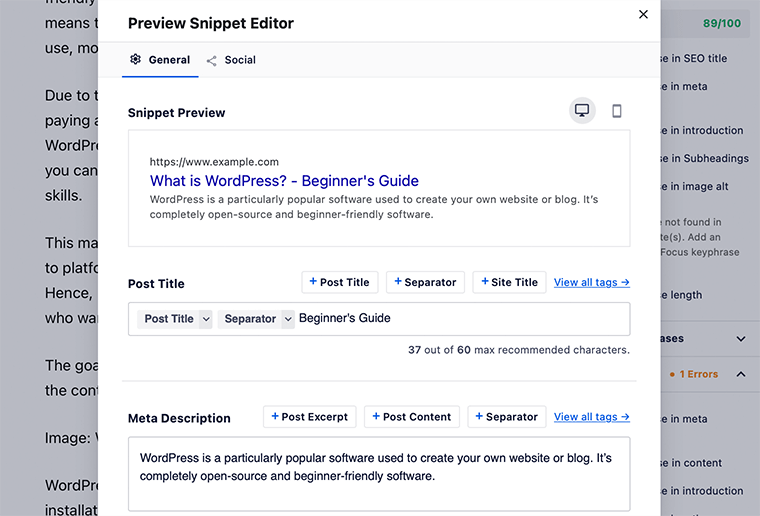760x516 pixels.
Task: Add Post Title tag to title
Action: 340,282
